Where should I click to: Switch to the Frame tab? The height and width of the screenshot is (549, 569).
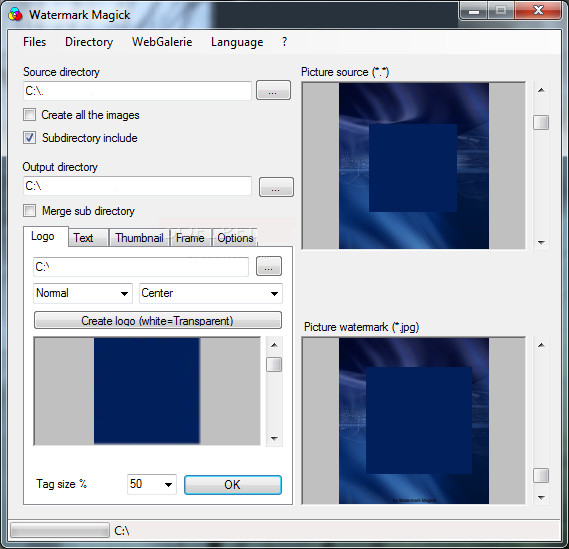click(190, 238)
